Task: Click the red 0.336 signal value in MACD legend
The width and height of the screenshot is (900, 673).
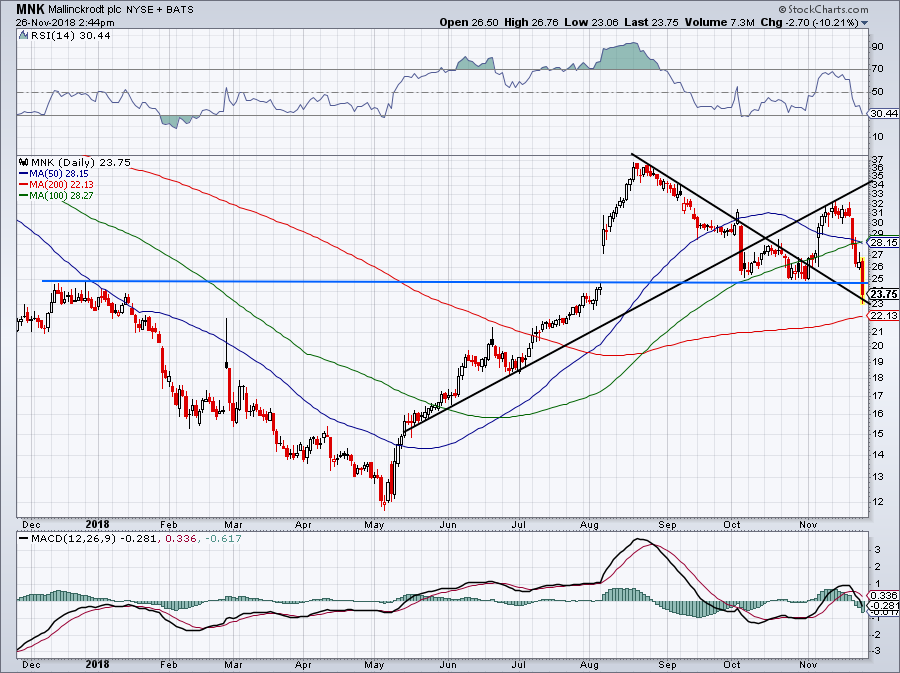Action: point(179,539)
